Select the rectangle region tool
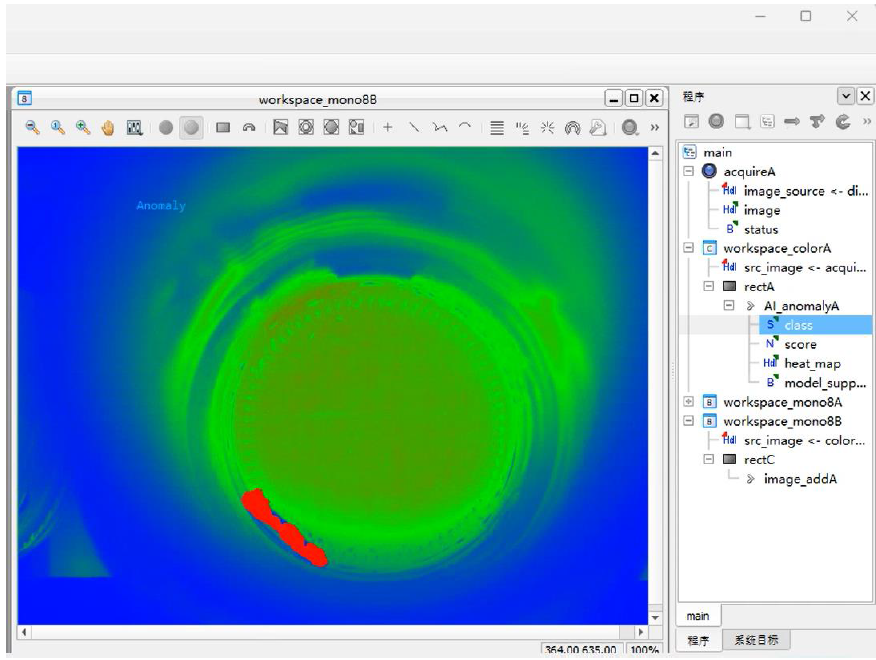The image size is (876, 660). coord(223,127)
